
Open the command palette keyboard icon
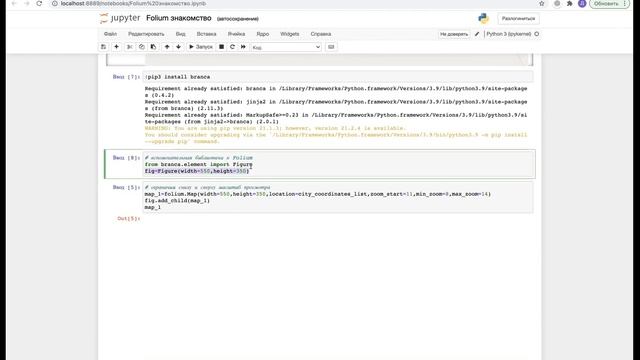[x=331, y=47]
